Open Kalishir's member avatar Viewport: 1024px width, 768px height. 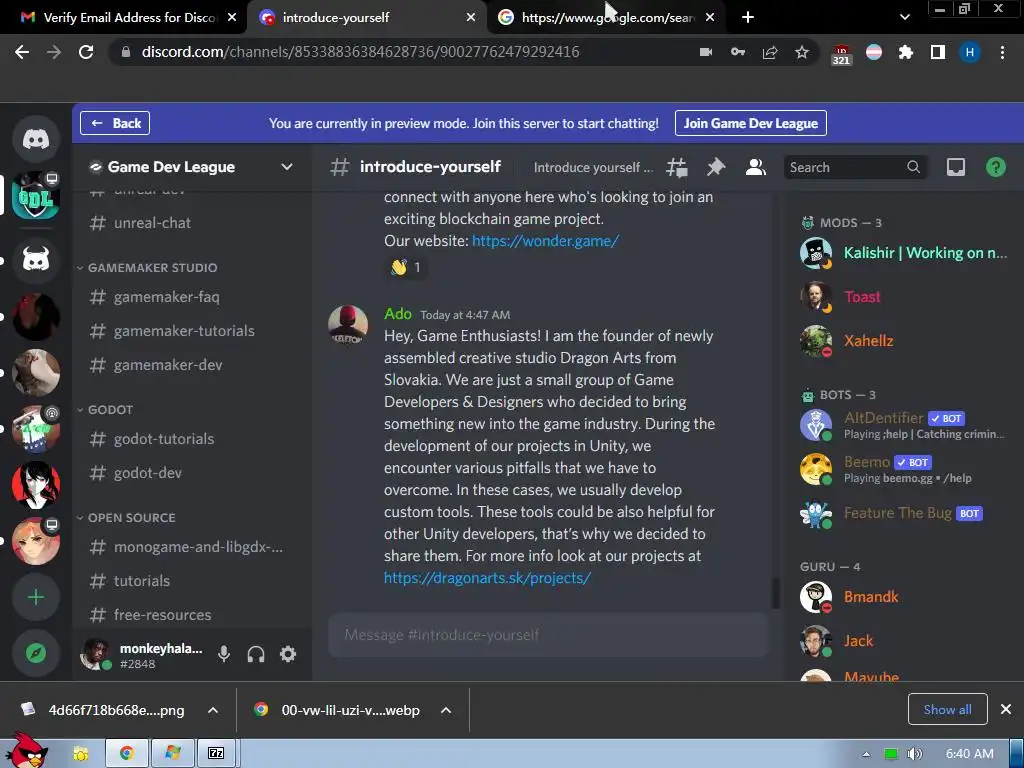tap(816, 253)
